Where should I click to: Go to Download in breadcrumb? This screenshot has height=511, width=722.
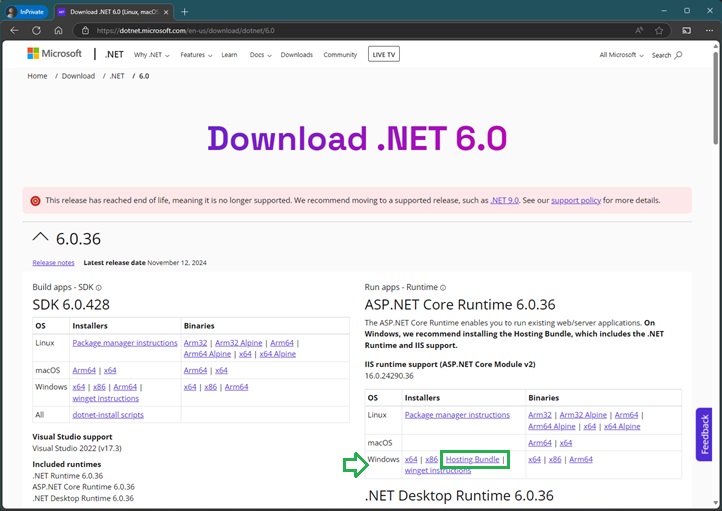tap(78, 76)
